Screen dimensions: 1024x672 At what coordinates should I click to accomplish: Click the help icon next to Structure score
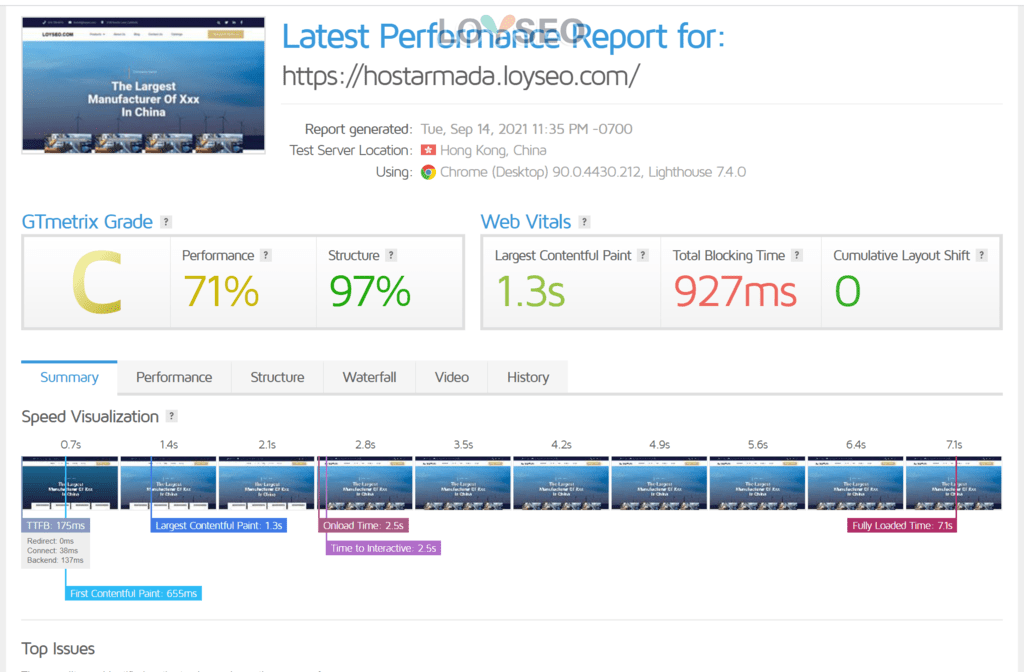tap(391, 255)
